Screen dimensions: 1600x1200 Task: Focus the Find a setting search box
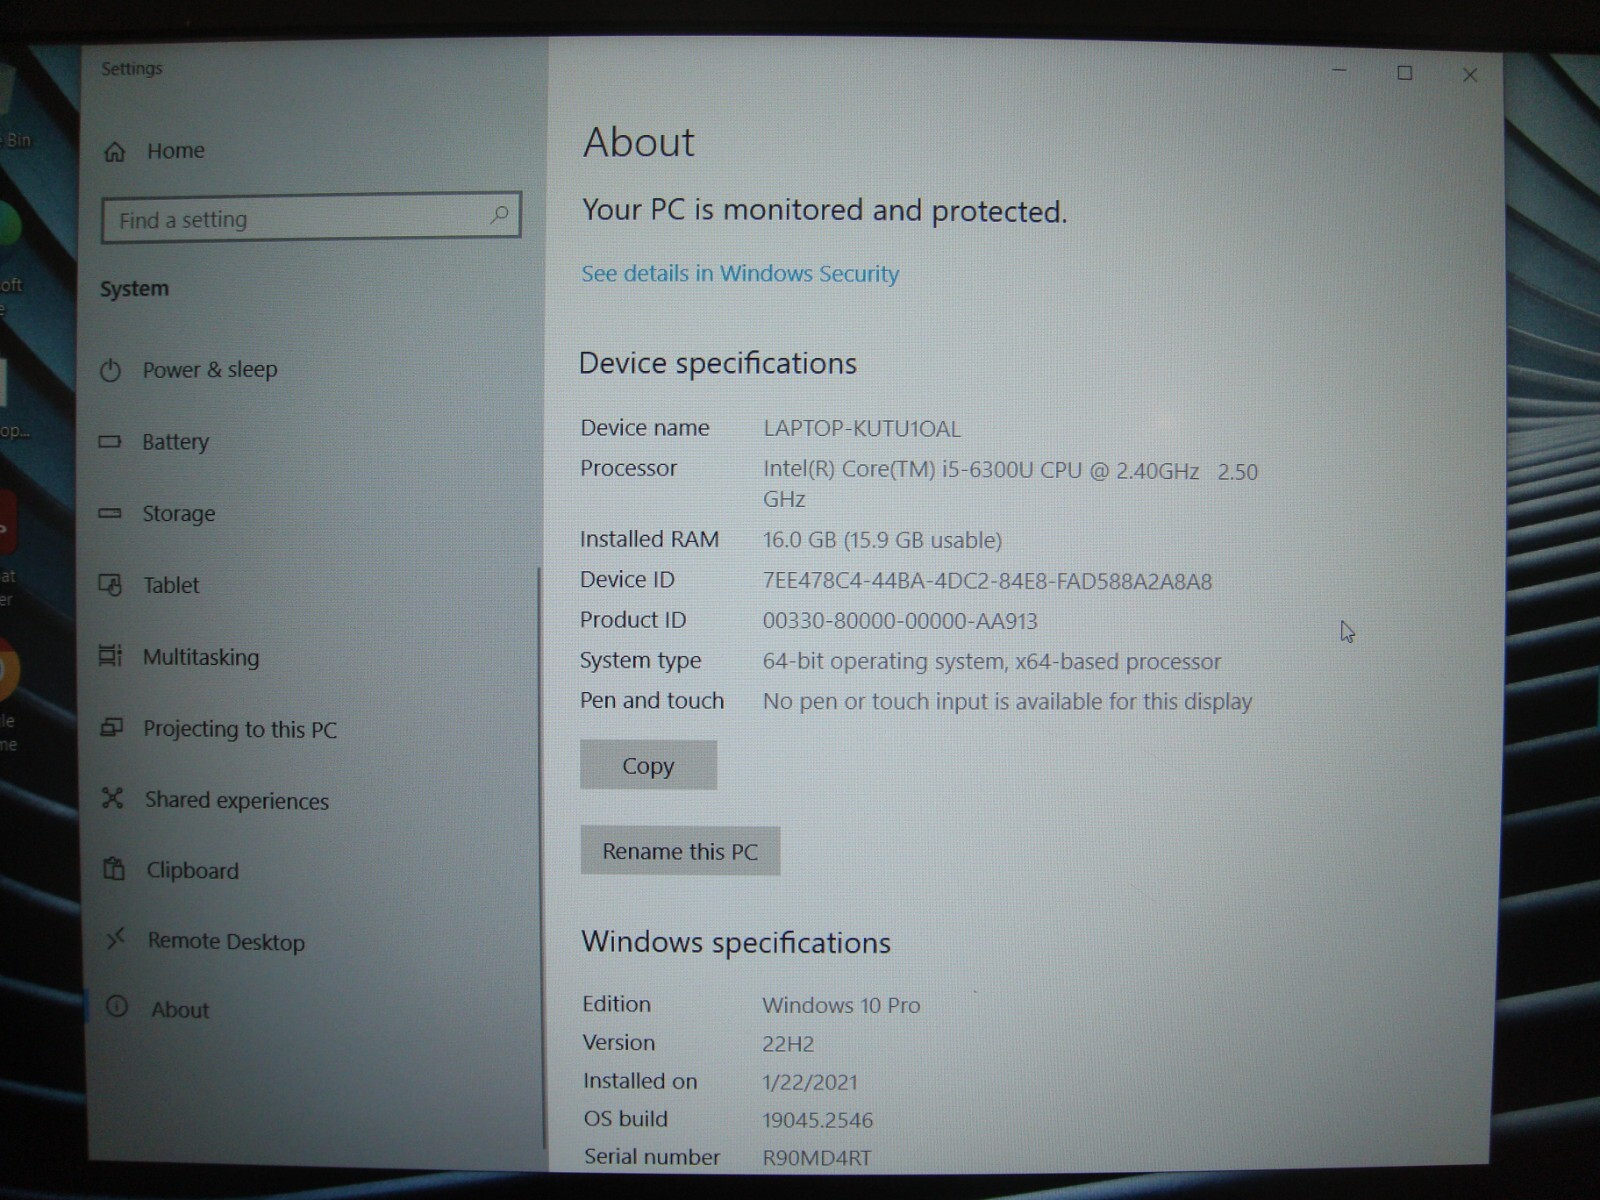point(311,217)
